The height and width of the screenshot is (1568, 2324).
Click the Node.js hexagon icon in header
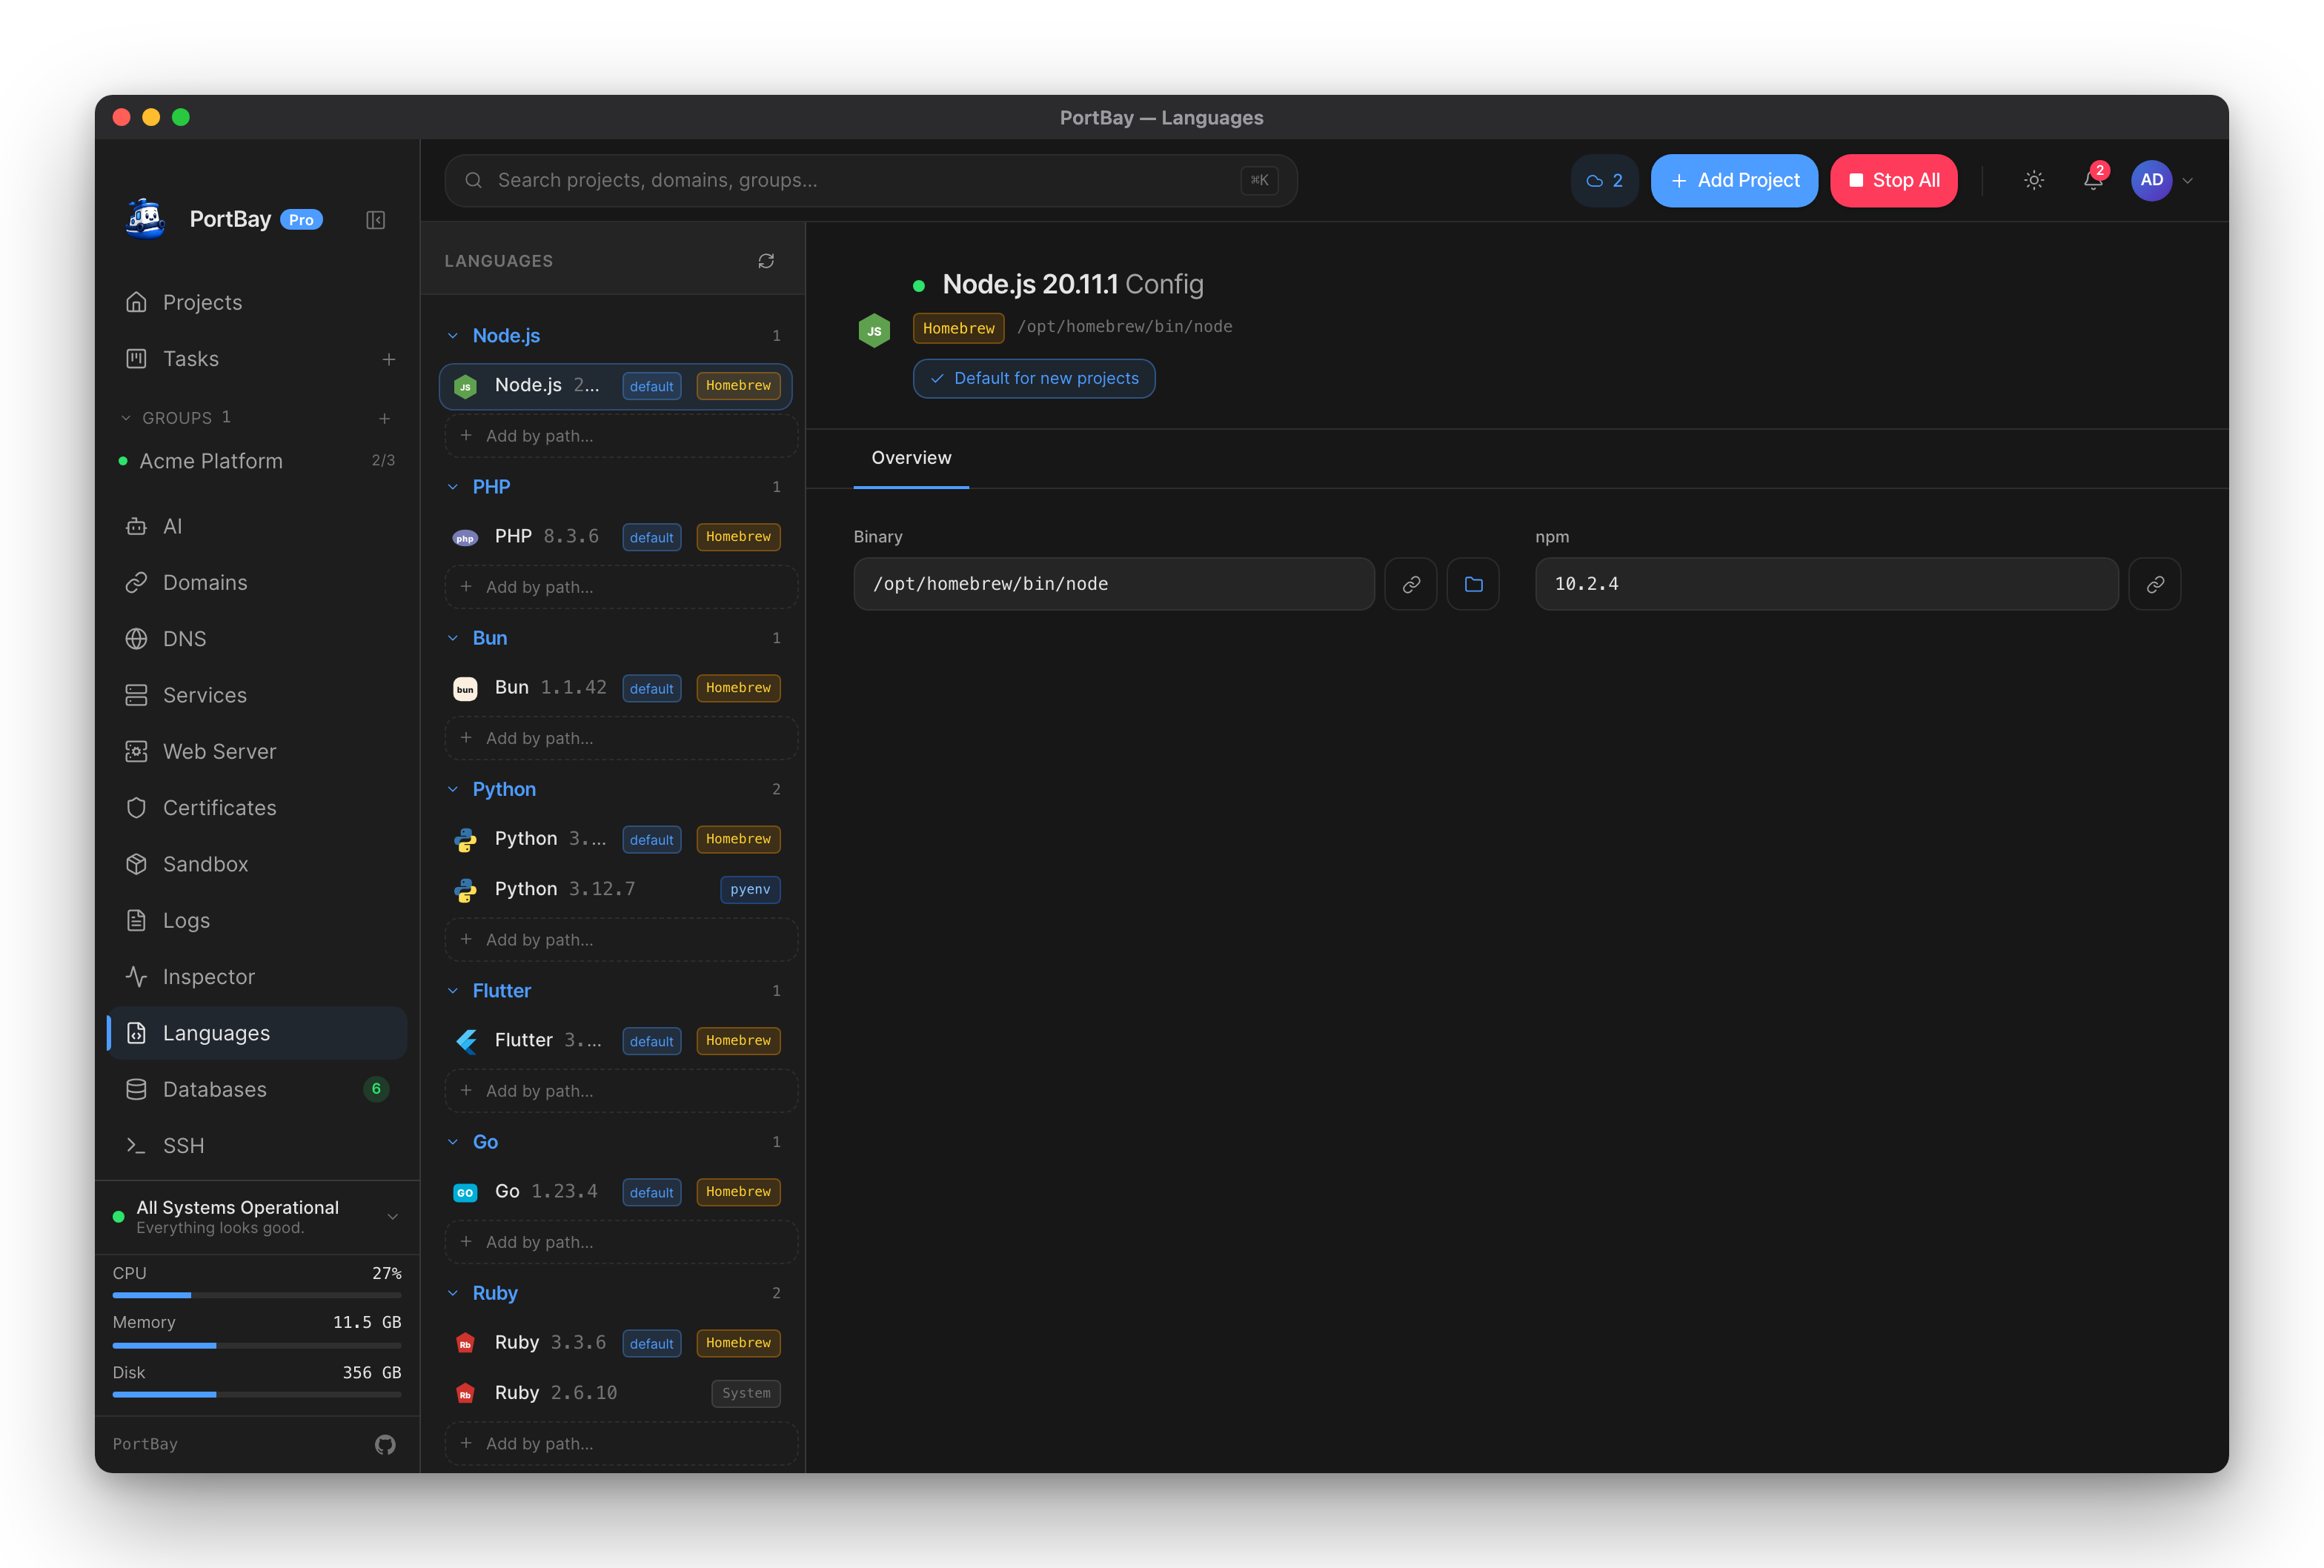coord(874,331)
